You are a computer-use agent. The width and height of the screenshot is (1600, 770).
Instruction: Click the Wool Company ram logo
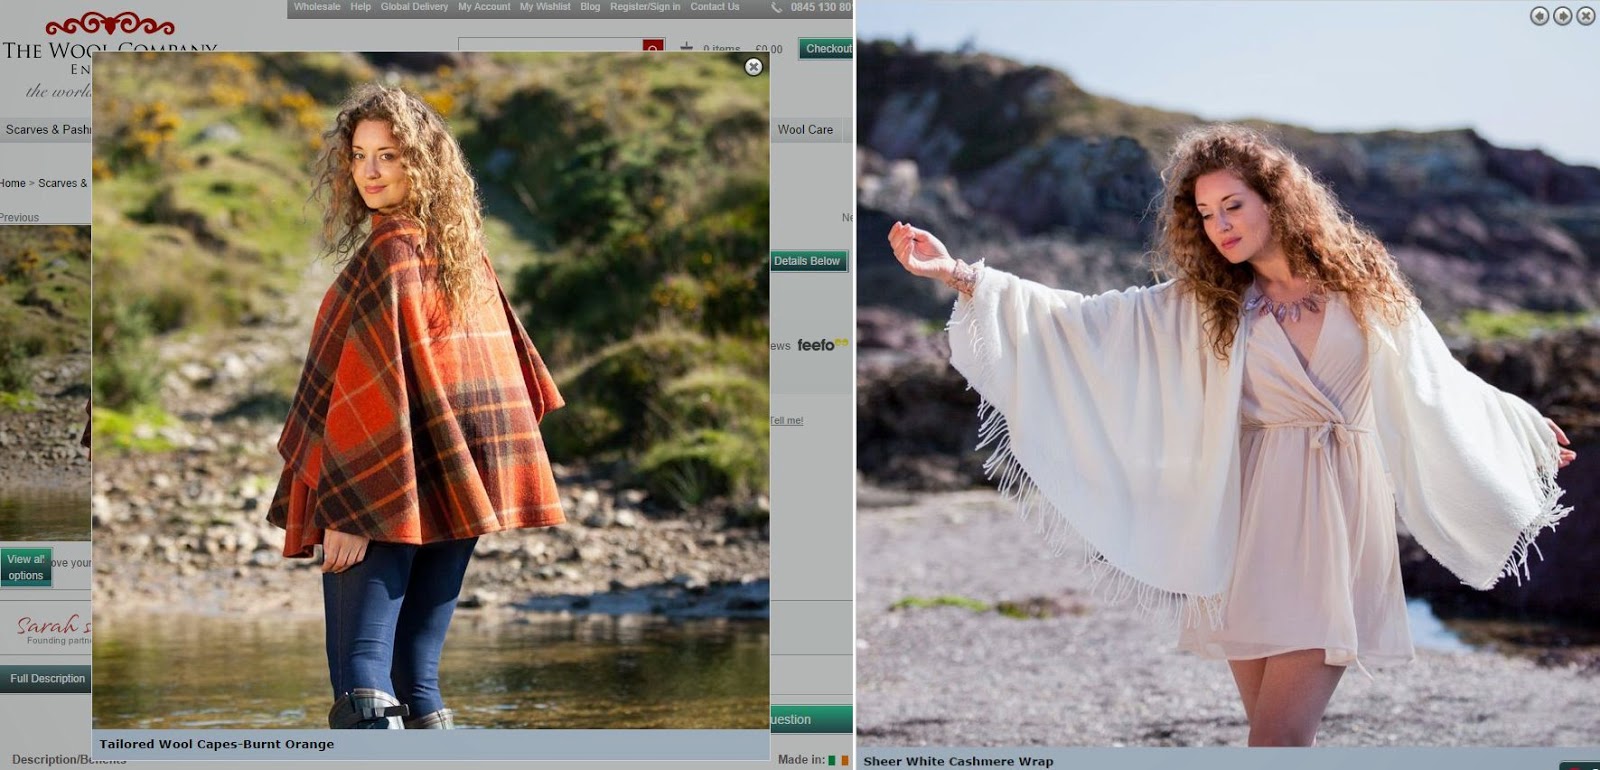110,24
